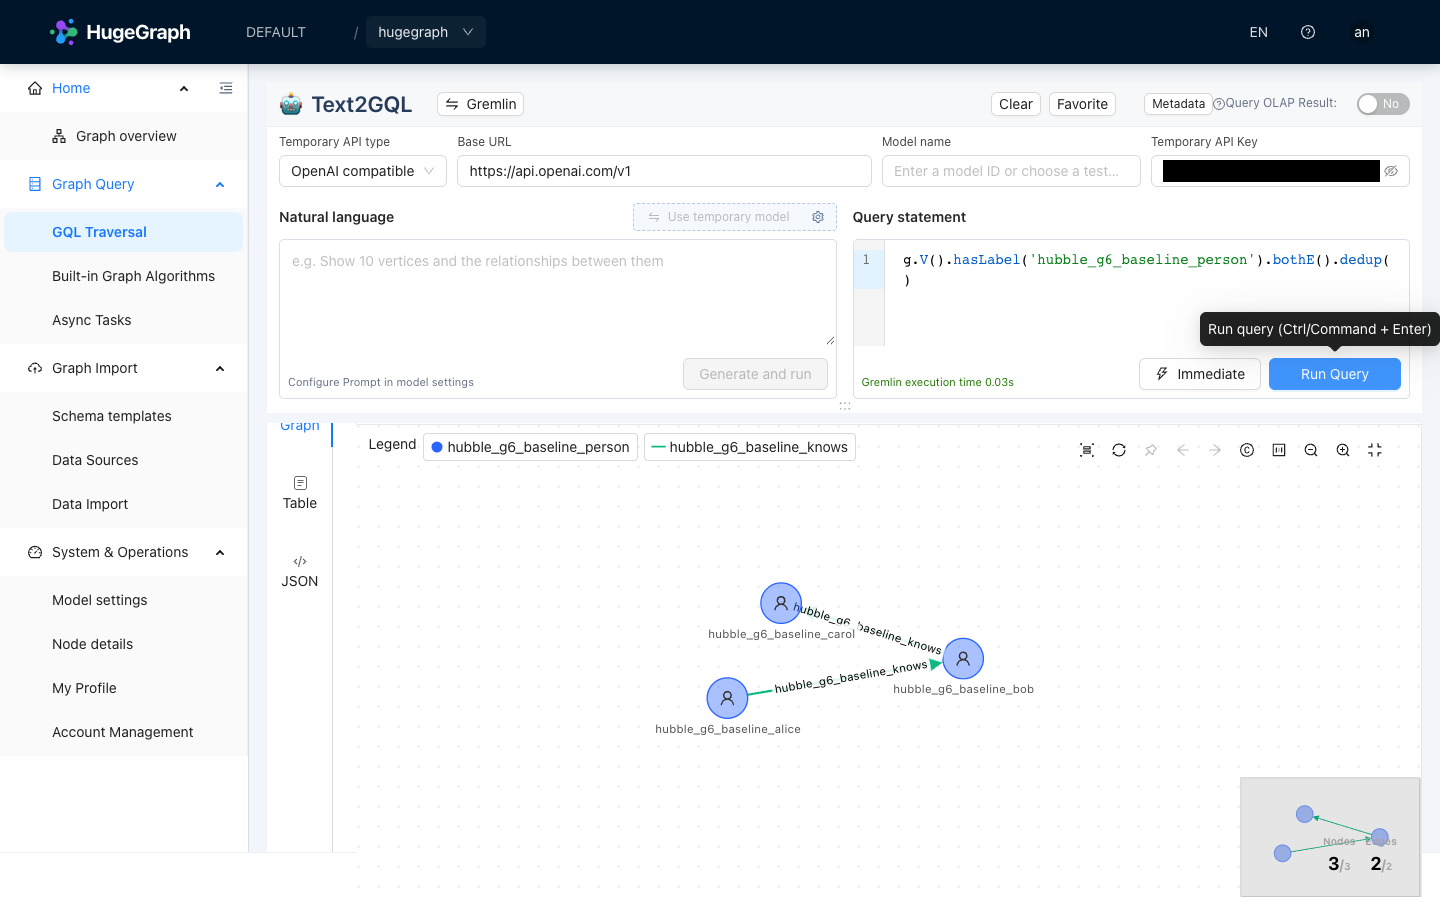Toggle Query OLAP Result switch
This screenshot has height=900, width=1440.
pyautogui.click(x=1383, y=104)
